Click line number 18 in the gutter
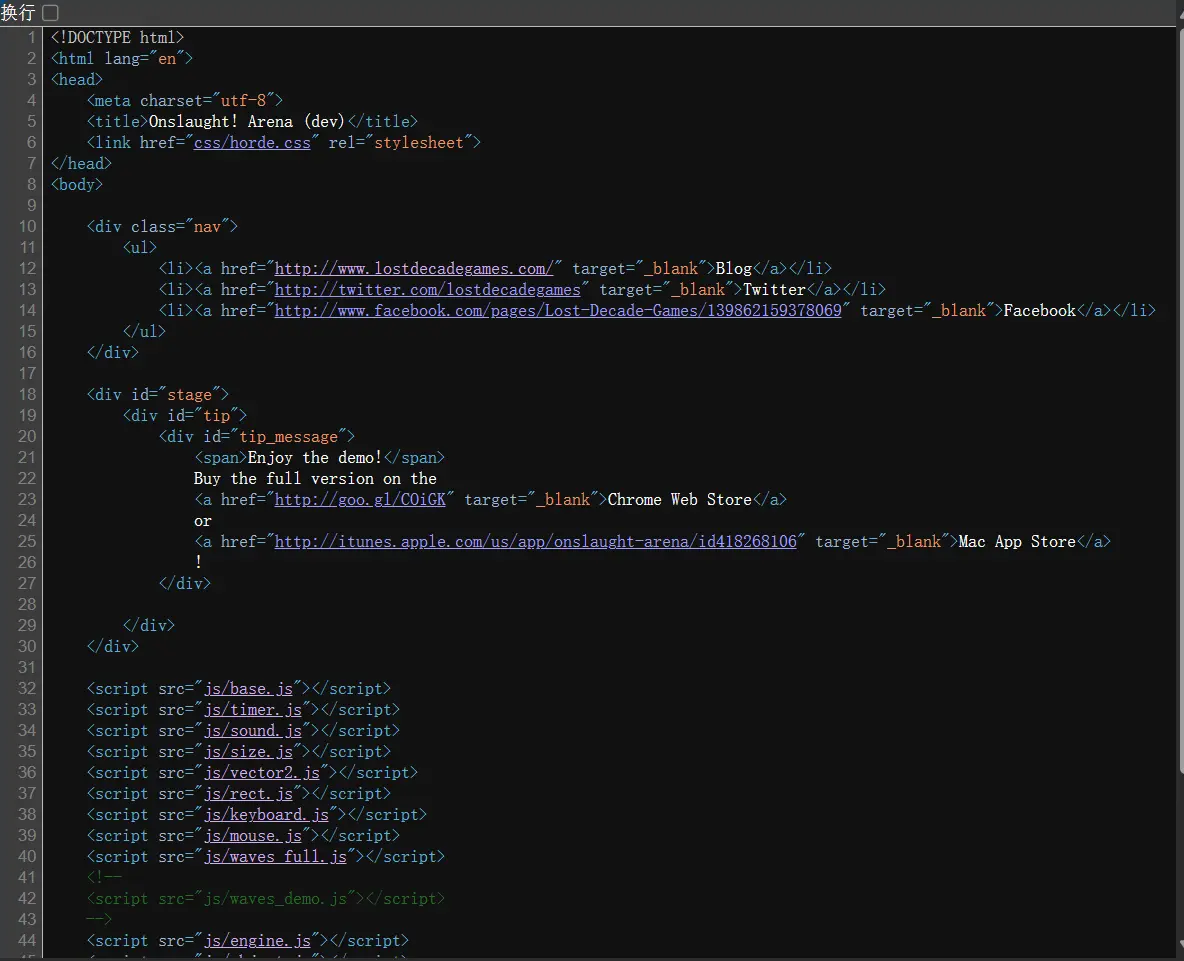 (27, 394)
